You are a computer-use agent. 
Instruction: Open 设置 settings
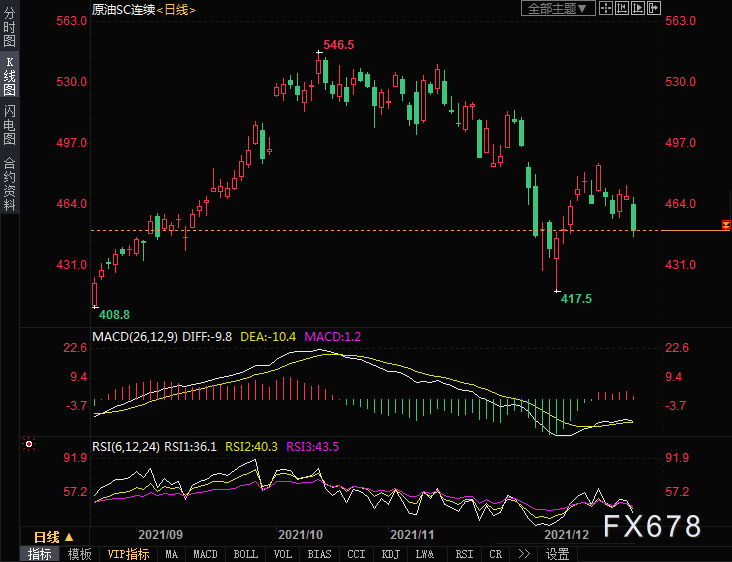coord(557,554)
